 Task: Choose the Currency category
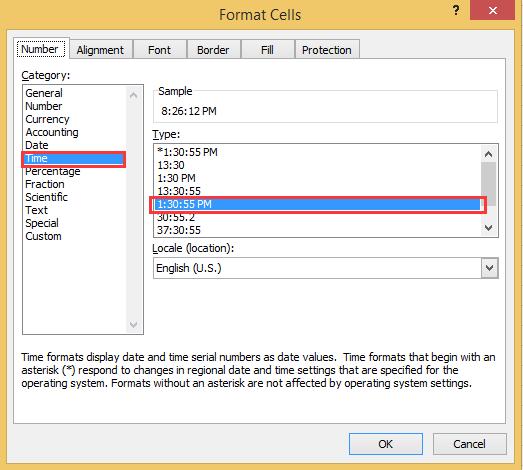(x=75, y=119)
